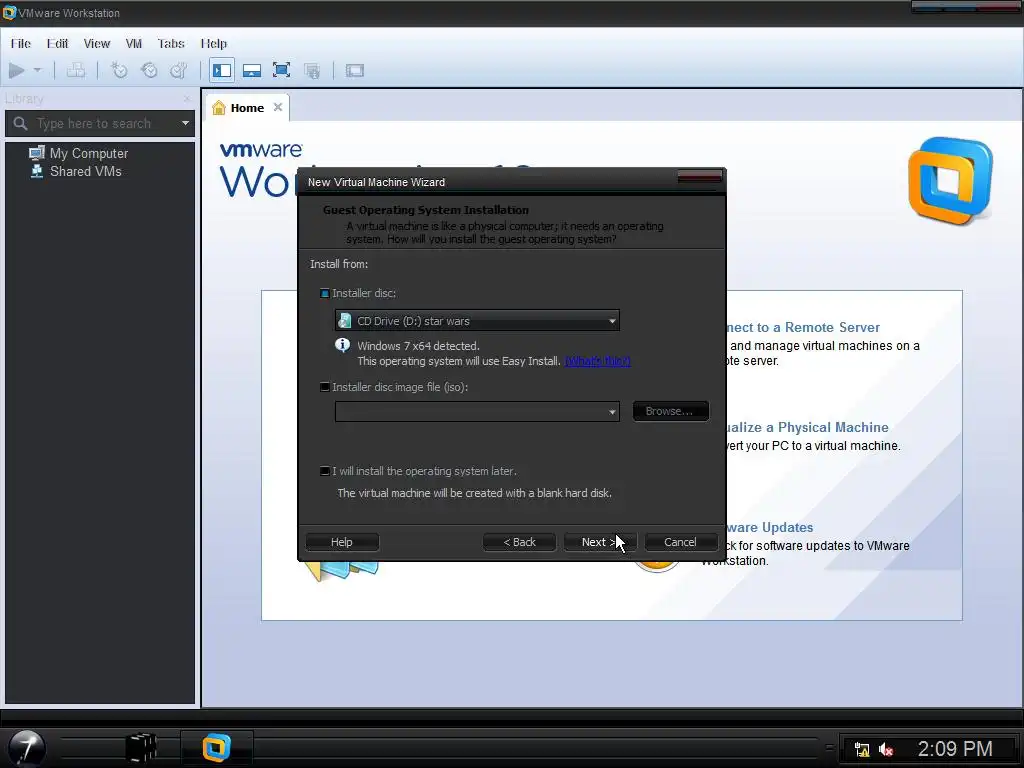Open the Help menu
Screen dimensions: 1024x768
(x=214, y=43)
